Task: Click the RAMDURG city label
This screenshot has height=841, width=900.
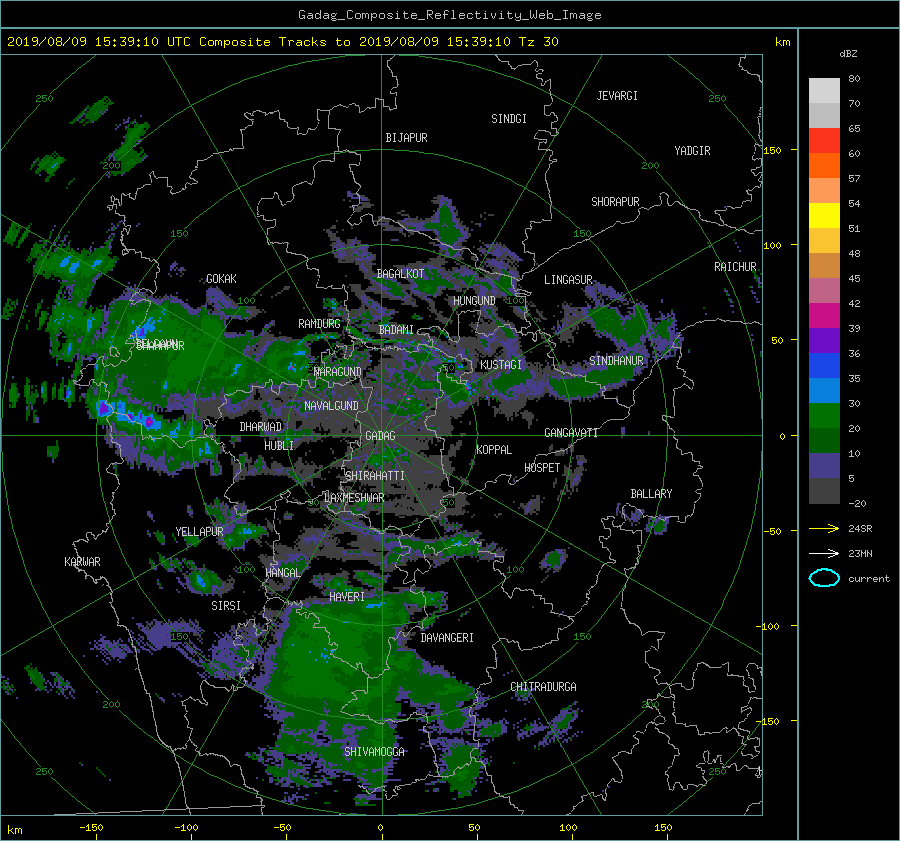Action: point(319,324)
